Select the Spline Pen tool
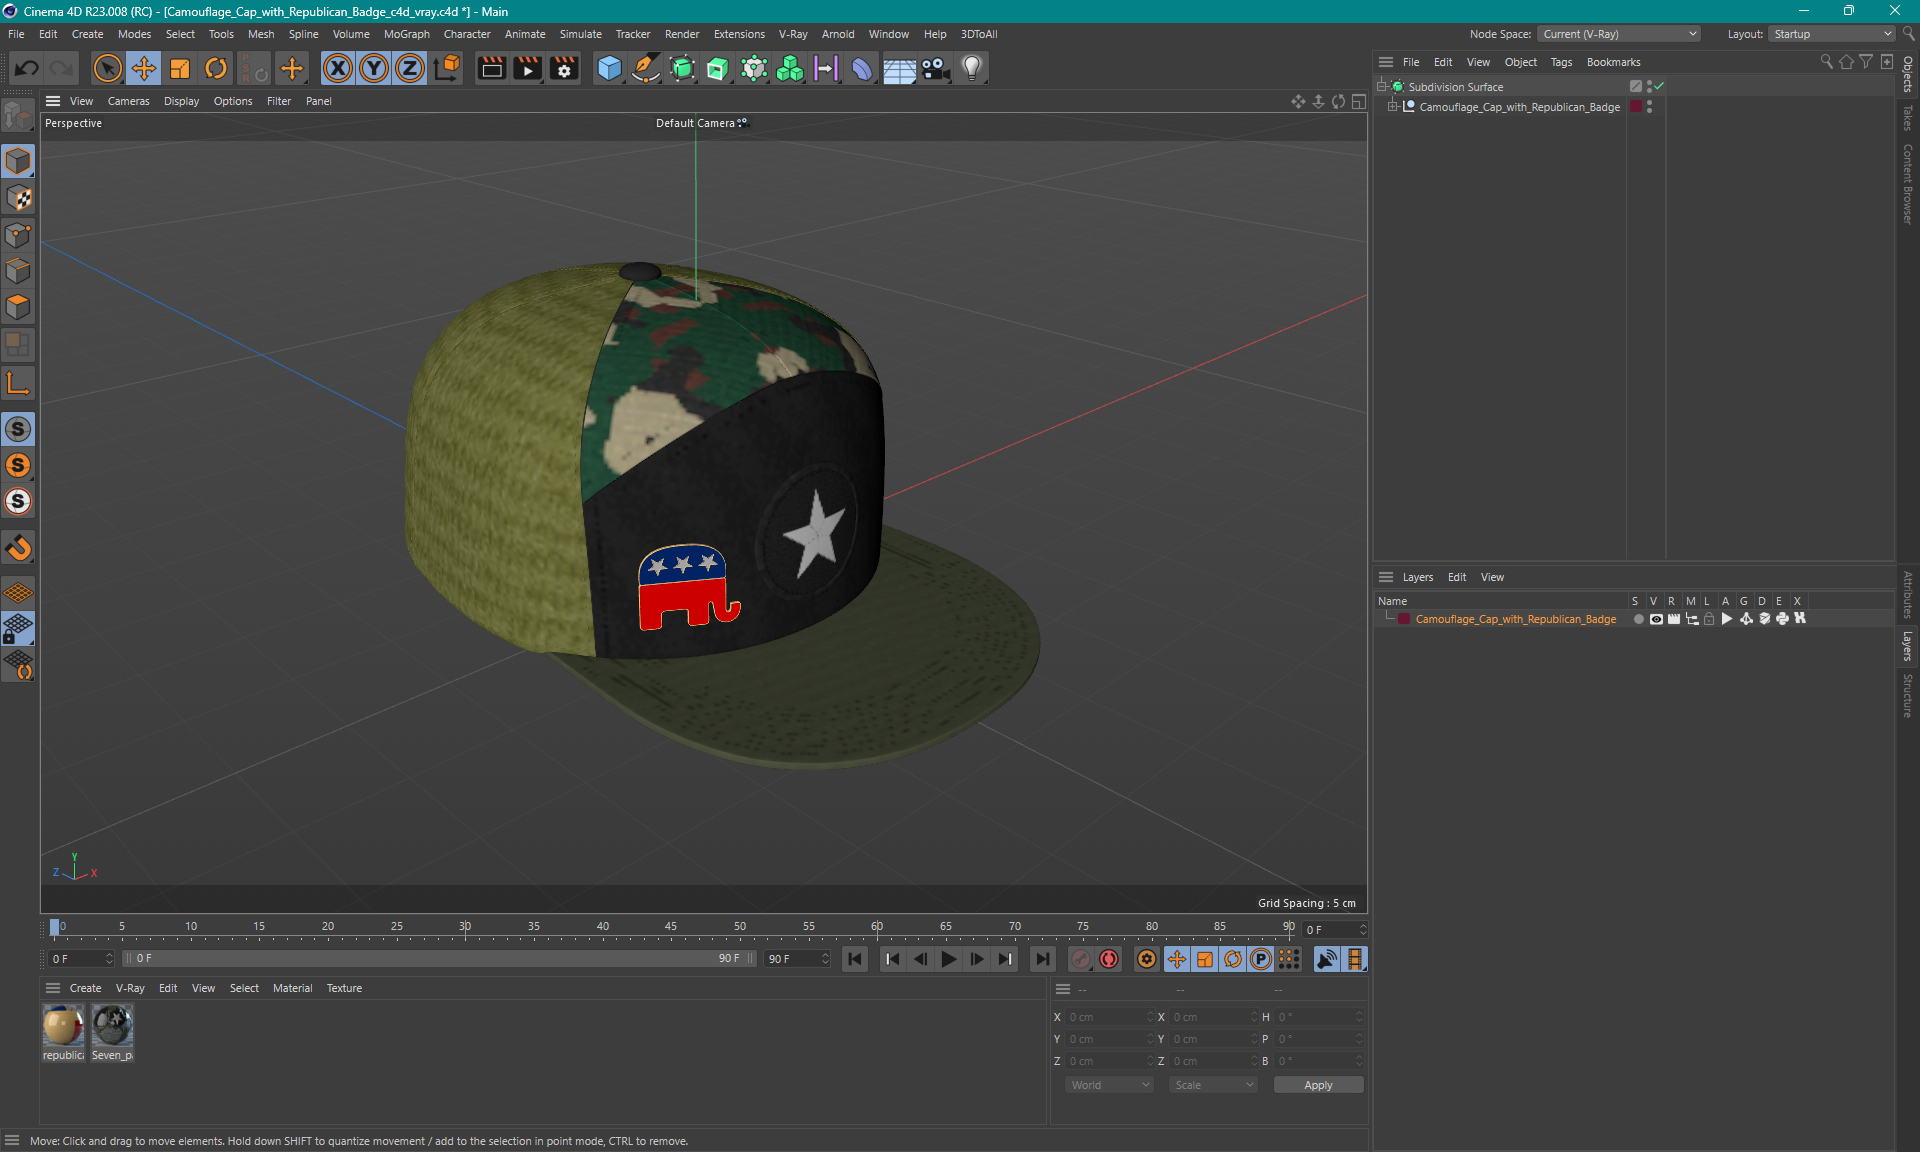 pyautogui.click(x=646, y=68)
